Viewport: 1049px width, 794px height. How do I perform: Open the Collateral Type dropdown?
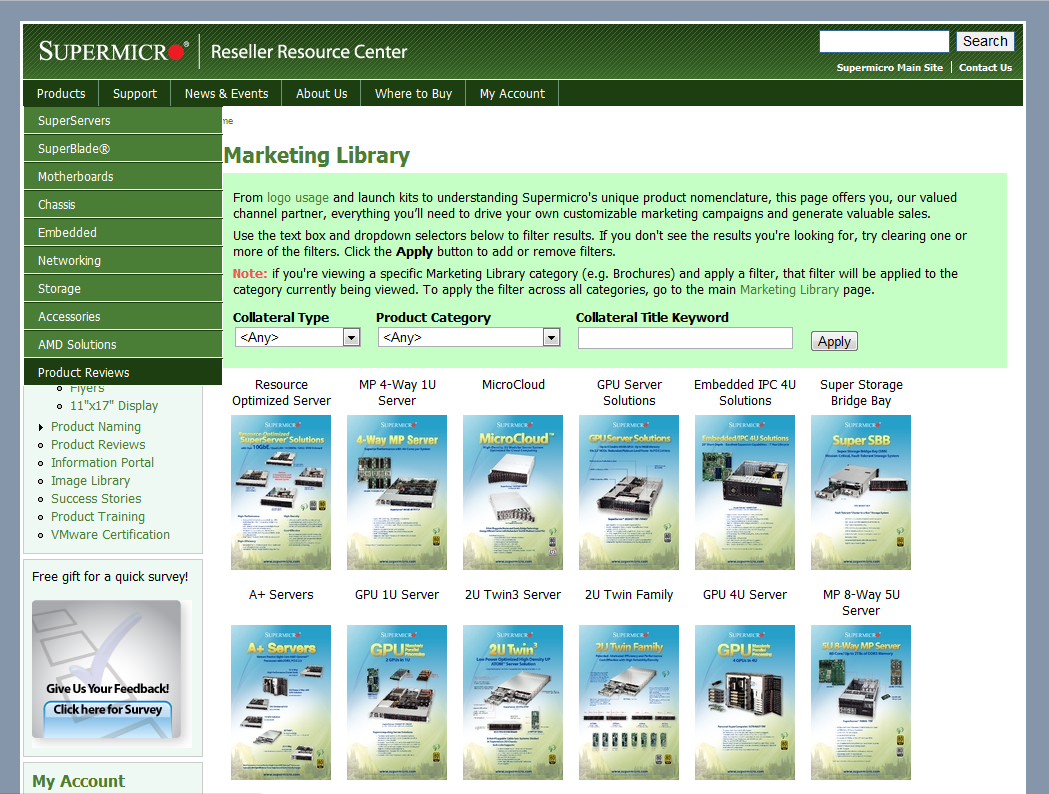[x=298, y=338]
